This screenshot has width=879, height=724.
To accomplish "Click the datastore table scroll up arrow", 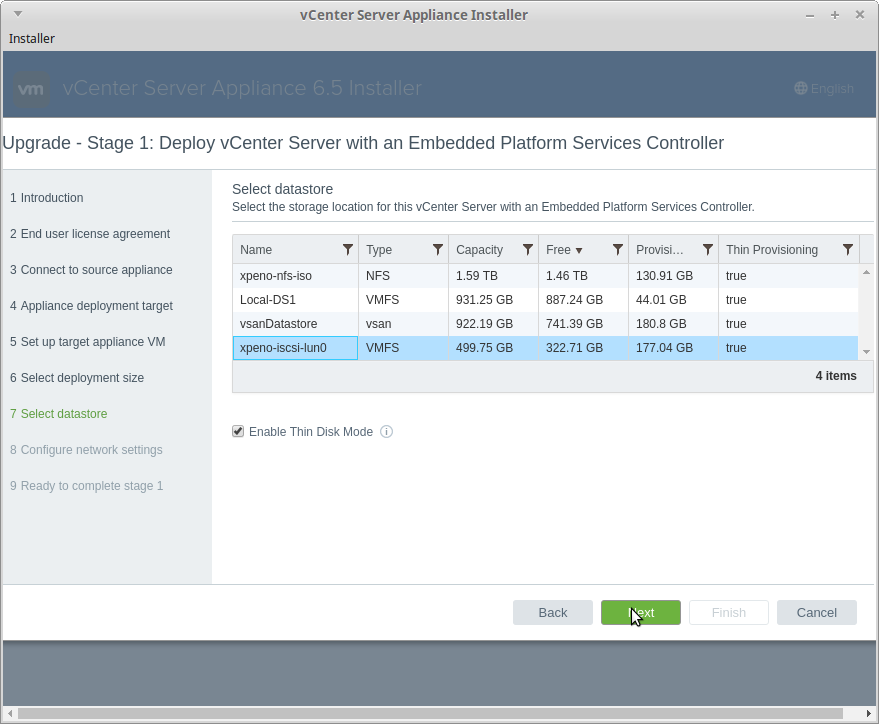I will (866, 272).
